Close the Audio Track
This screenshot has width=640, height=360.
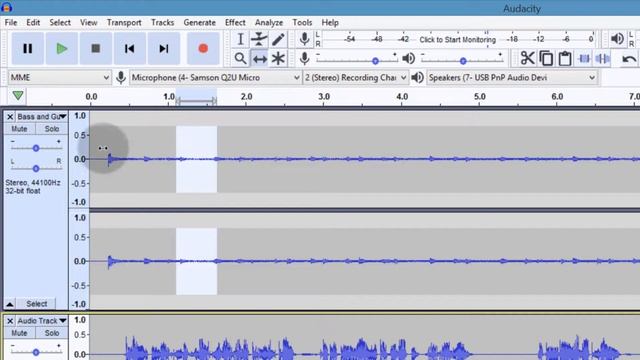tap(10, 321)
